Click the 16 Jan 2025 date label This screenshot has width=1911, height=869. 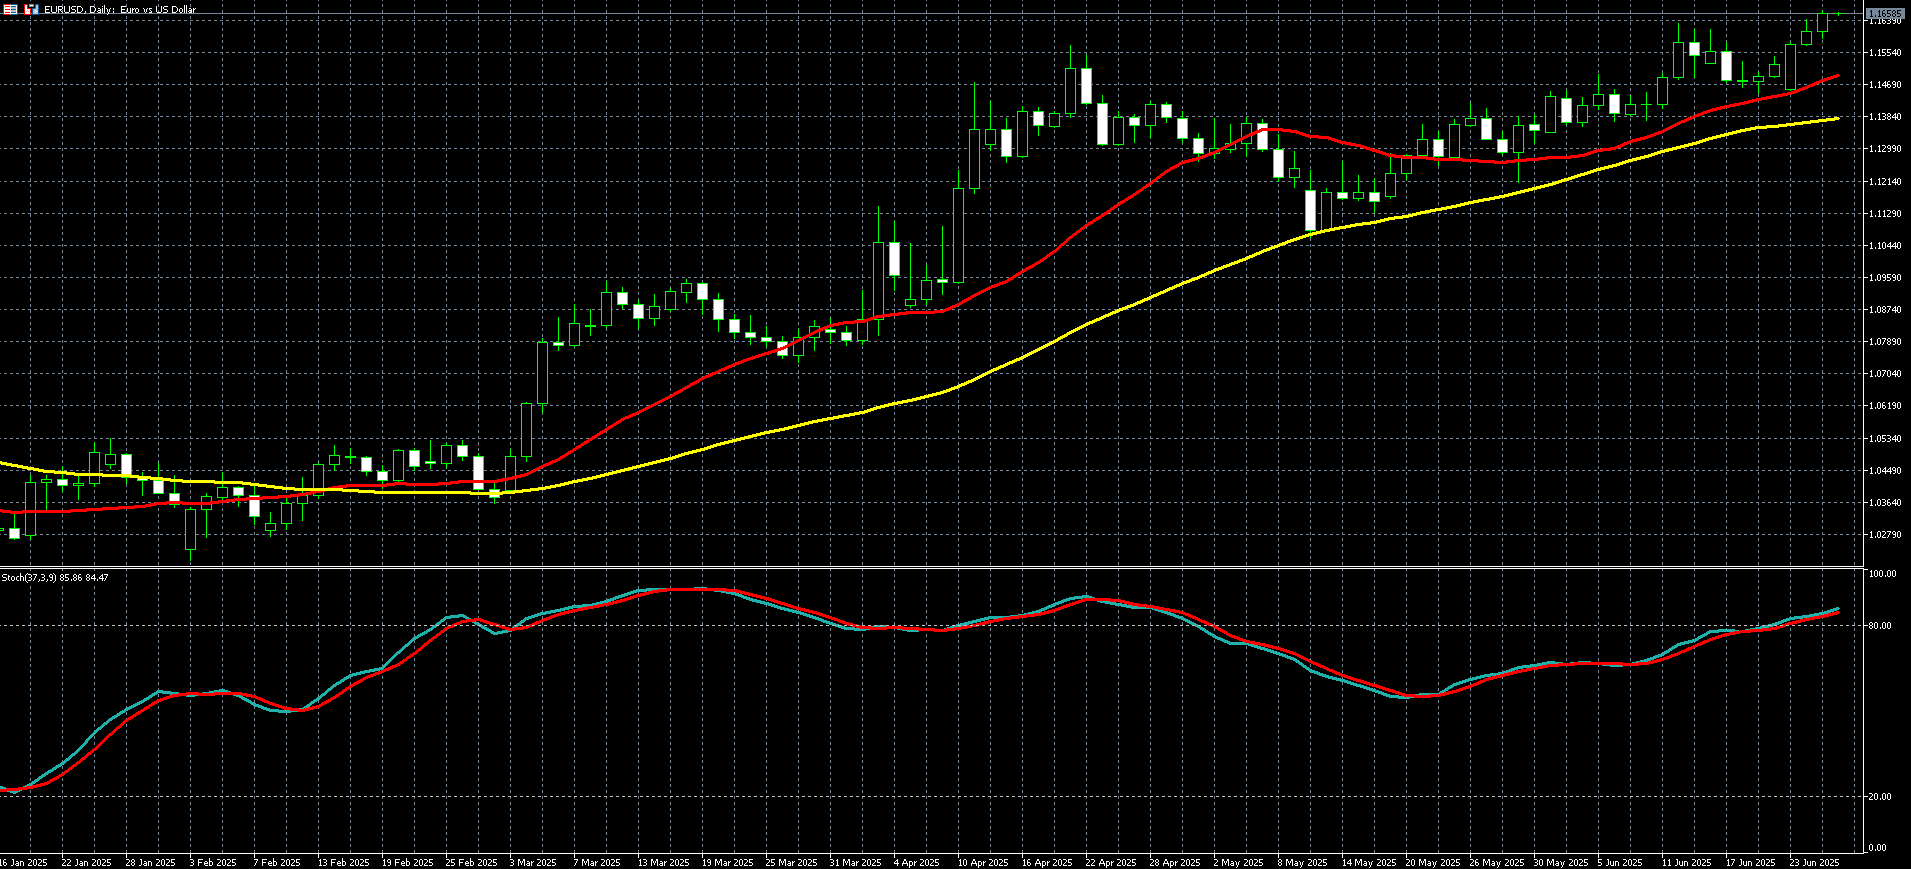pos(23,862)
